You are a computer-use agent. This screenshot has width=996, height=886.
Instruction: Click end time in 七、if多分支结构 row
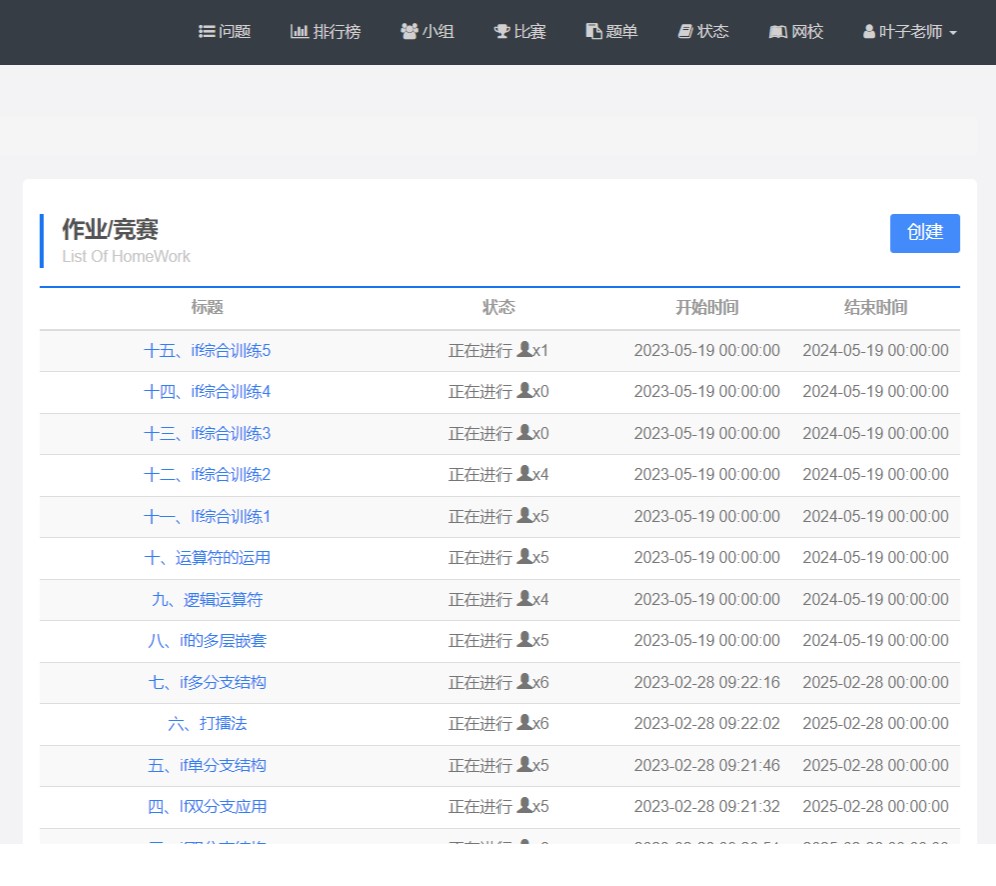pyautogui.click(x=875, y=683)
